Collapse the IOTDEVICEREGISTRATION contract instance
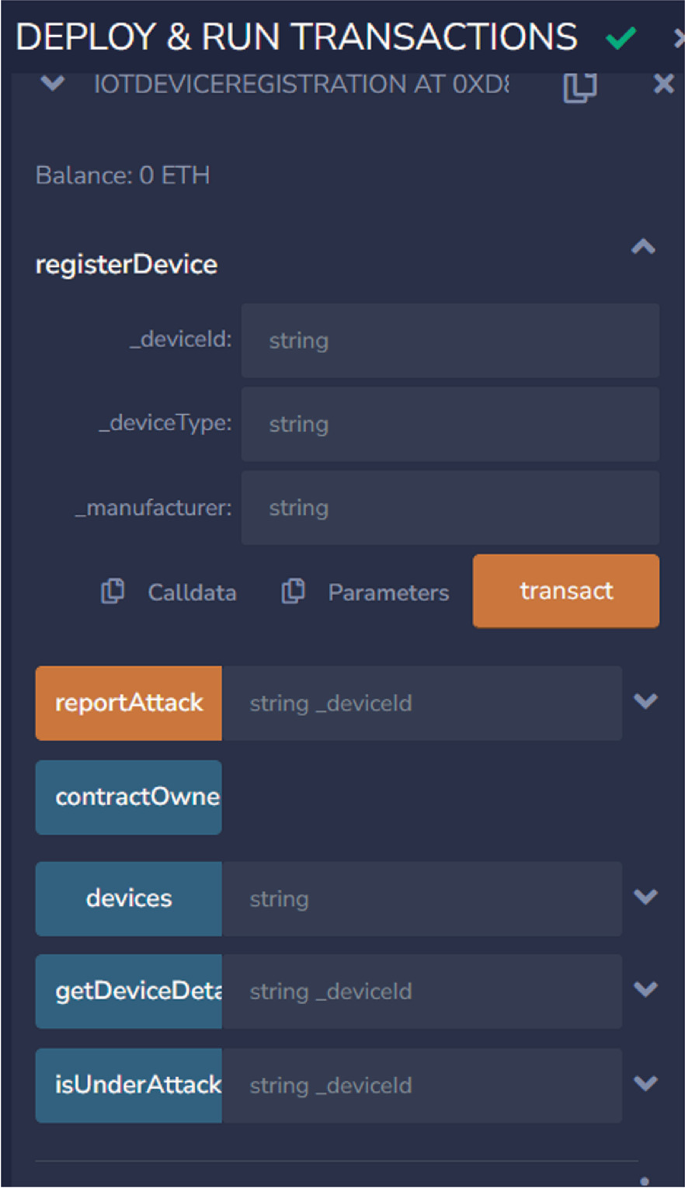Screen dimensions: 685x1188 pyautogui.click(x=52, y=85)
